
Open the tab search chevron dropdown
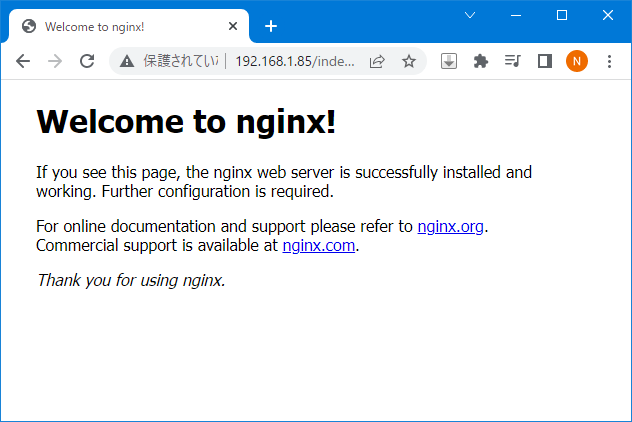click(x=470, y=15)
